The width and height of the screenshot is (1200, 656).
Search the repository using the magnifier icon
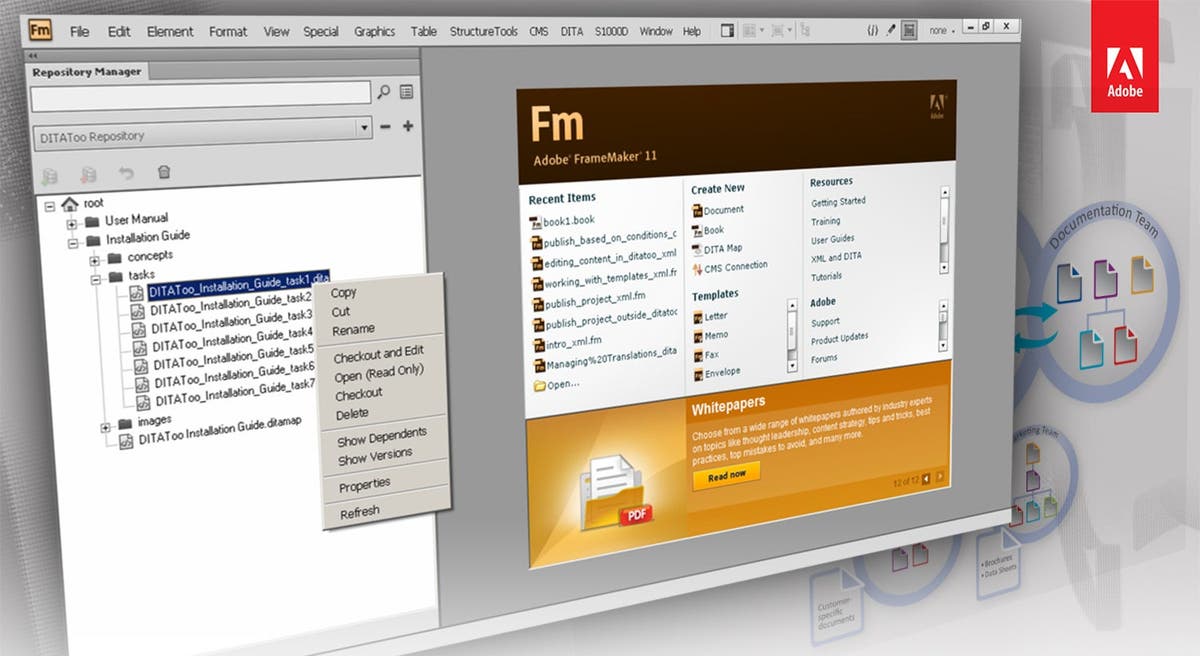[x=383, y=92]
